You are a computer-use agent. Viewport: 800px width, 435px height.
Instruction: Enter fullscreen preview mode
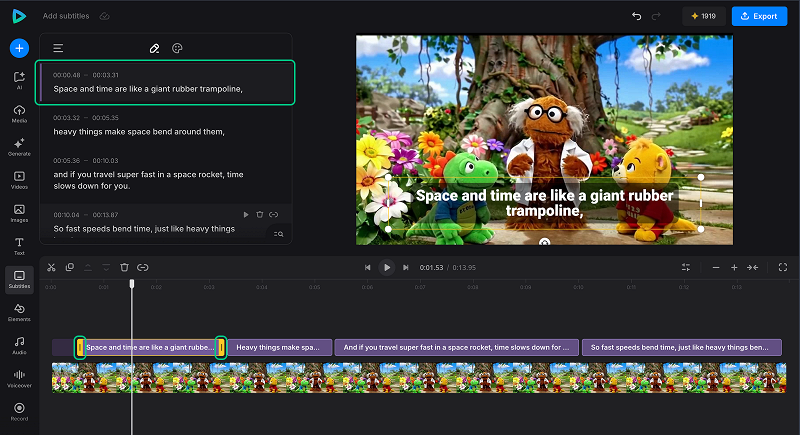[x=783, y=267]
